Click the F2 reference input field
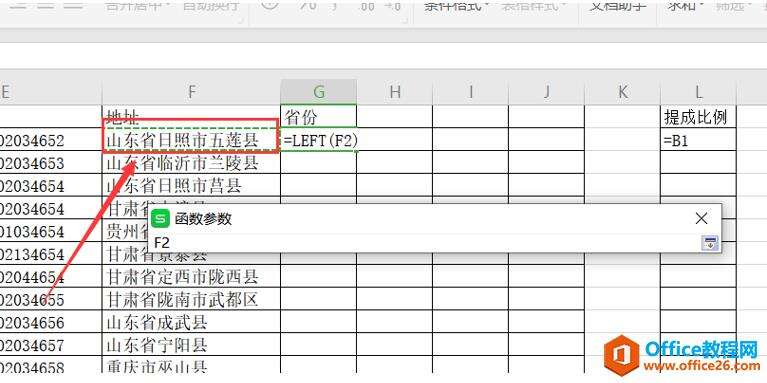The height and width of the screenshot is (383, 767). tap(426, 243)
